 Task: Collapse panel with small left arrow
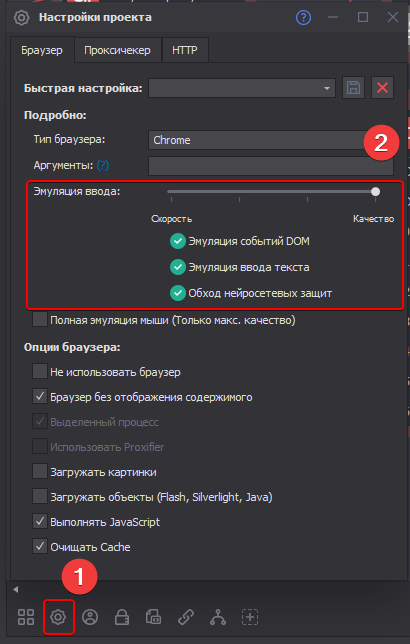point(16,590)
